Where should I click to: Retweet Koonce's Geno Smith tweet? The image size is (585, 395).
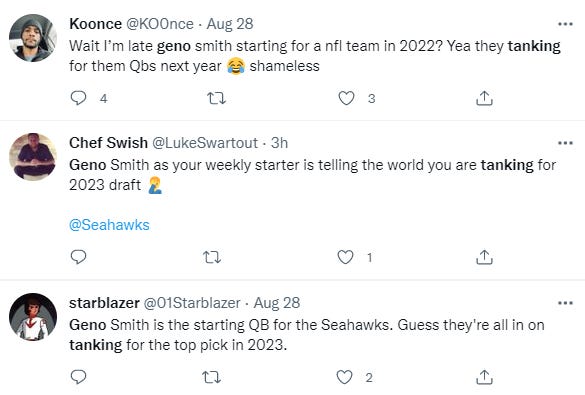pos(216,98)
